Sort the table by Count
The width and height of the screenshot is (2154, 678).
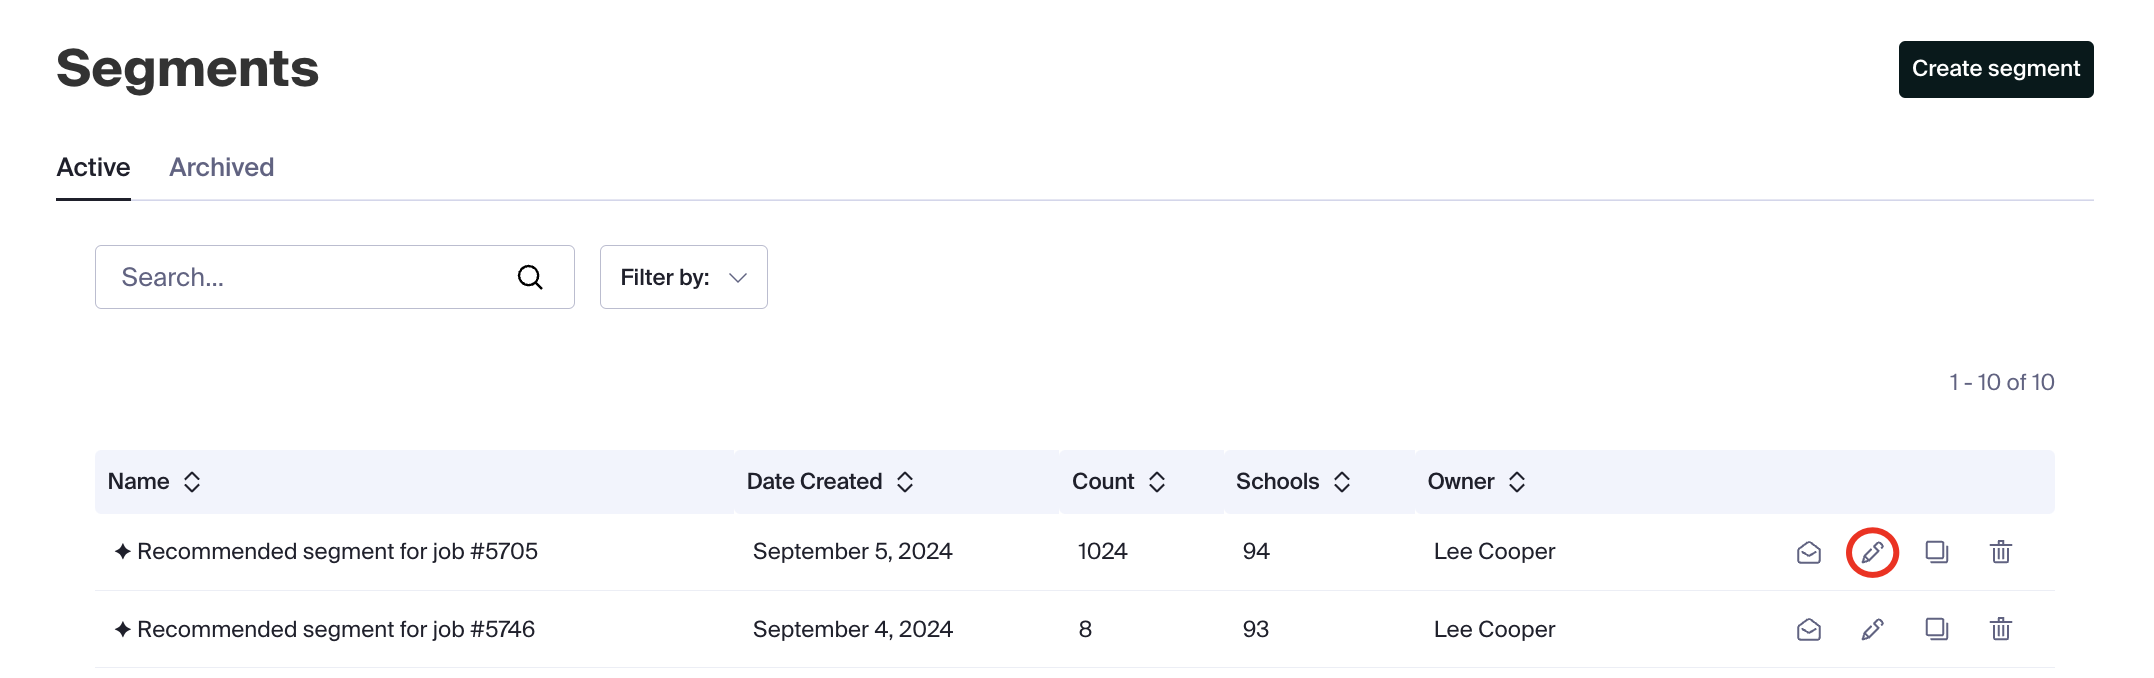pyautogui.click(x=1157, y=482)
